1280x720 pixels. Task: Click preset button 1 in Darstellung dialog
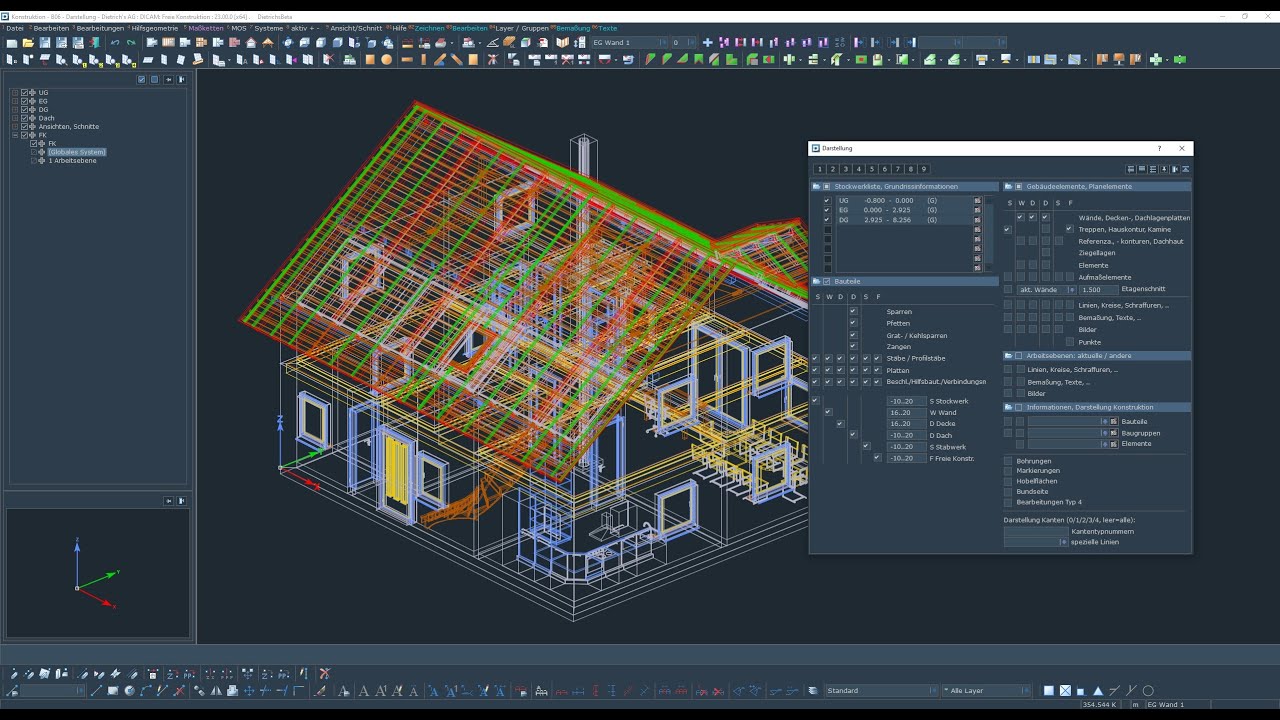pos(819,169)
